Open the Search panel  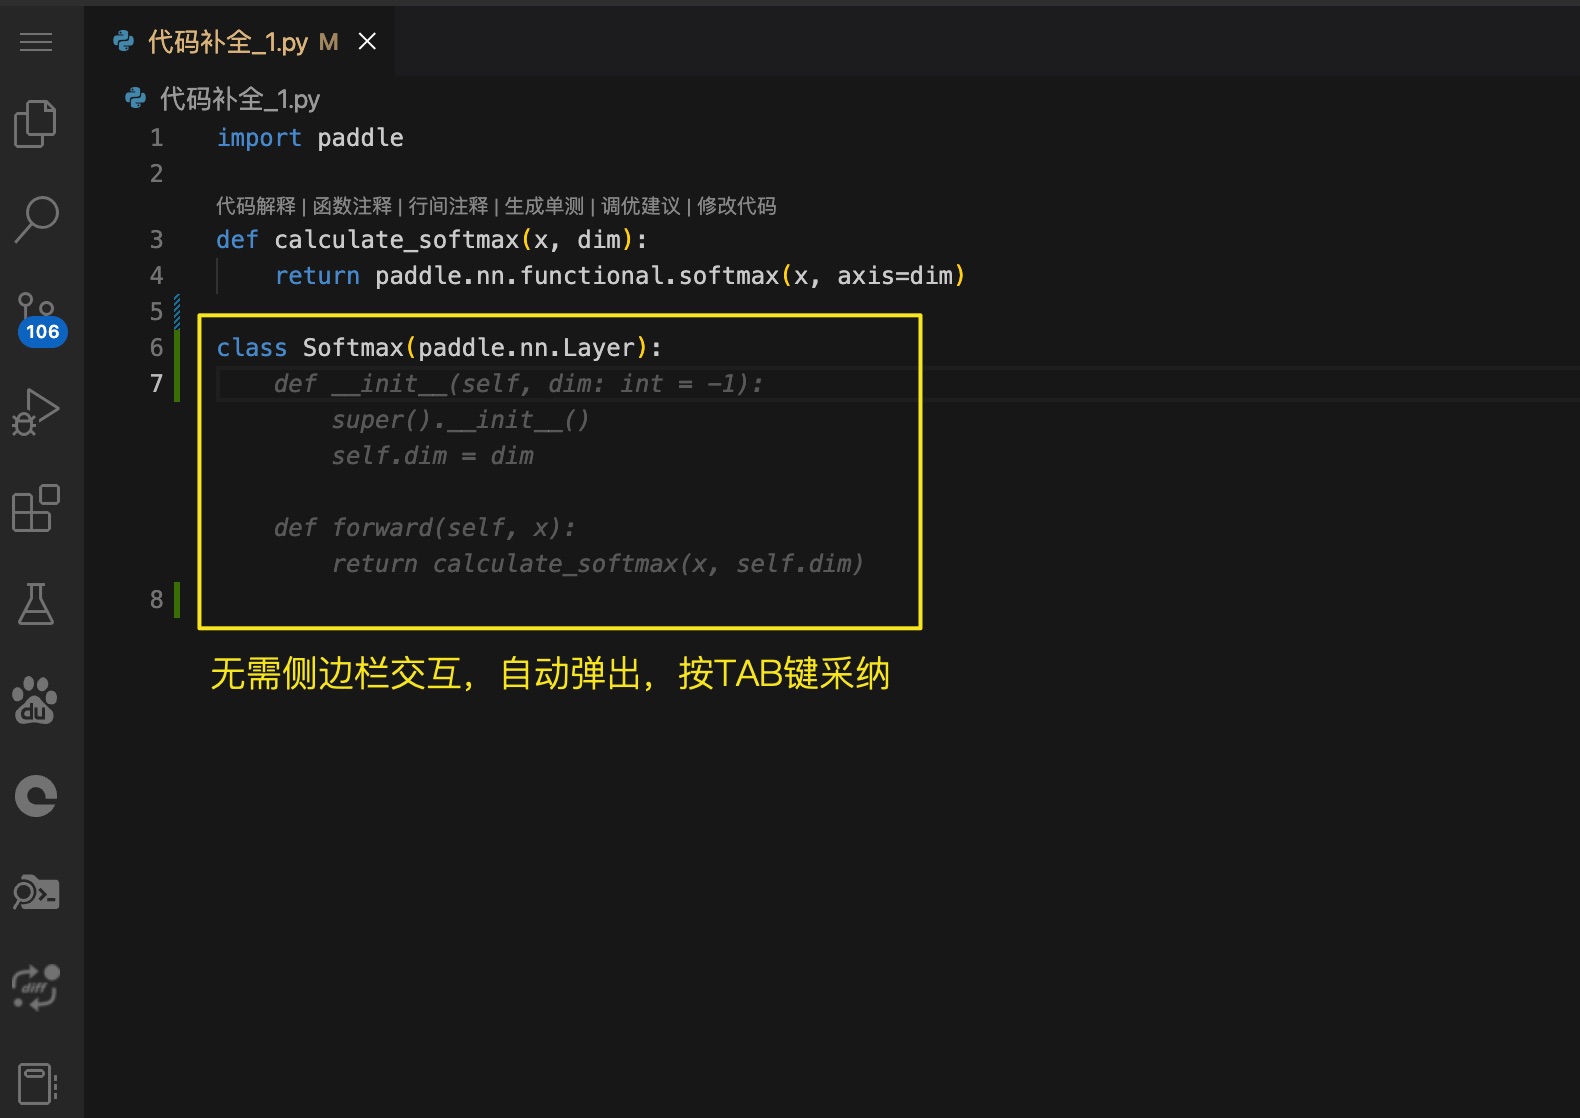click(x=36, y=219)
